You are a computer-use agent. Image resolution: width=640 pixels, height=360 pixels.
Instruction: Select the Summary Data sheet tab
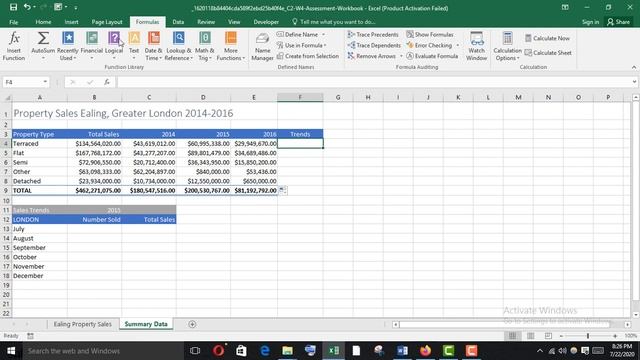[x=146, y=324]
